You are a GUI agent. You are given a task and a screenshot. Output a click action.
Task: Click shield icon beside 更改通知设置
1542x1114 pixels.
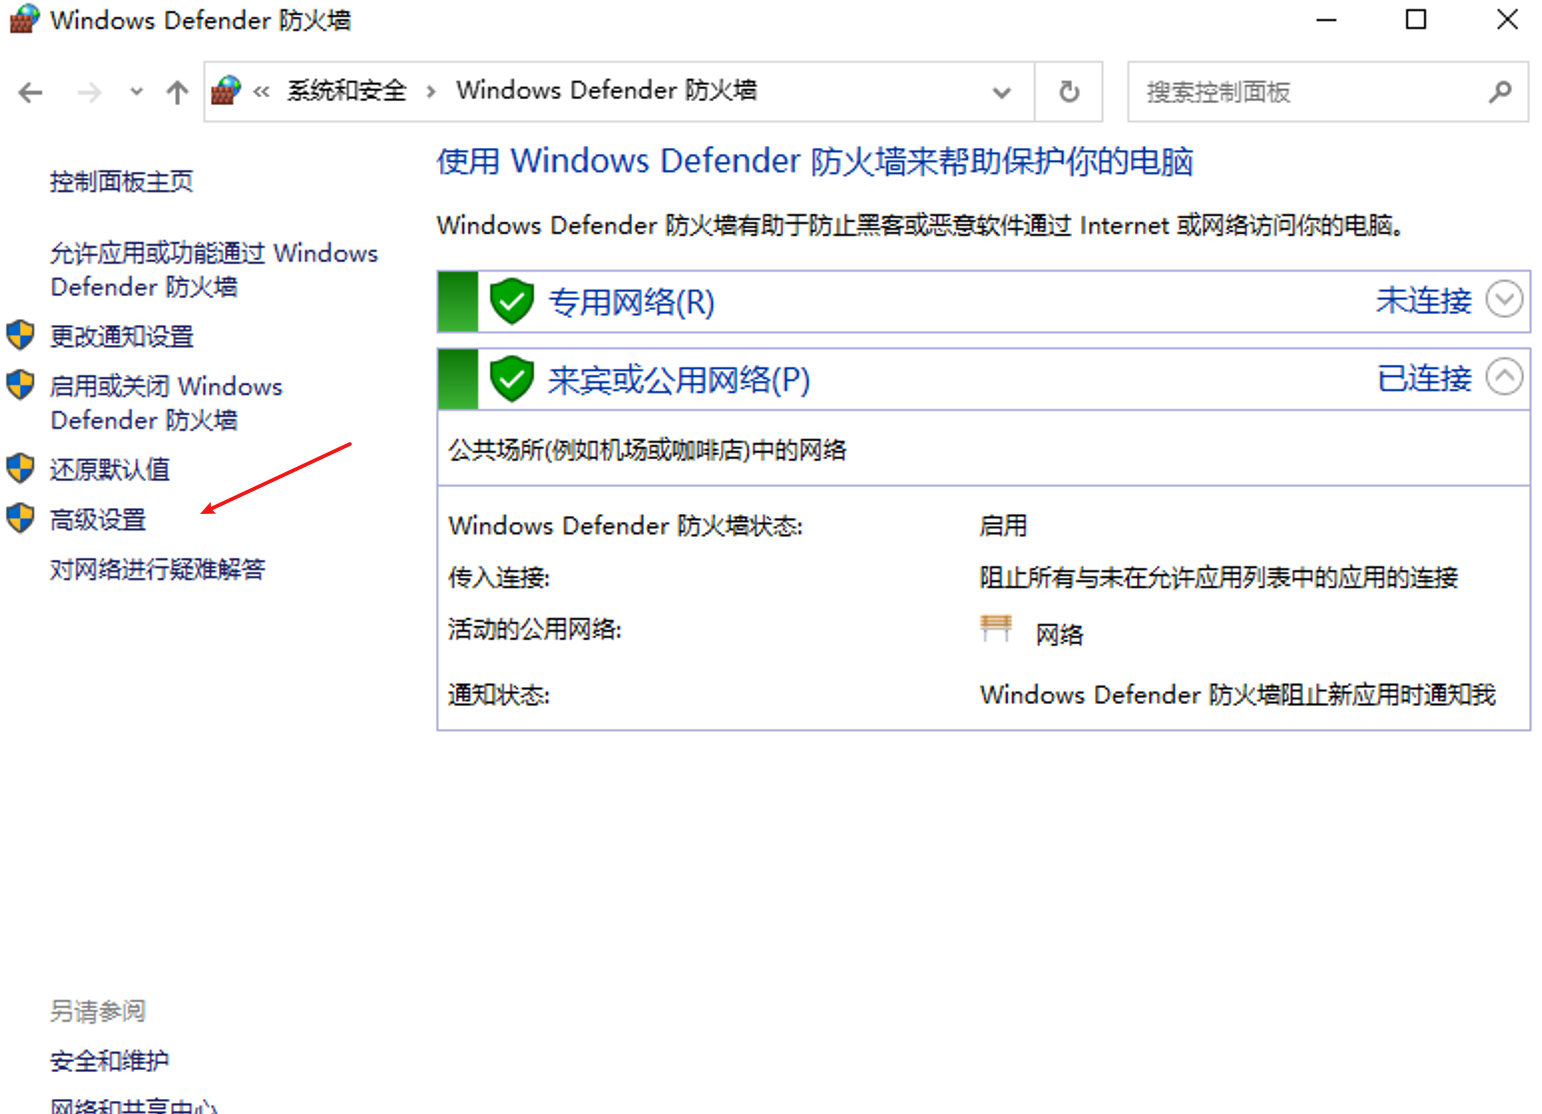point(21,335)
